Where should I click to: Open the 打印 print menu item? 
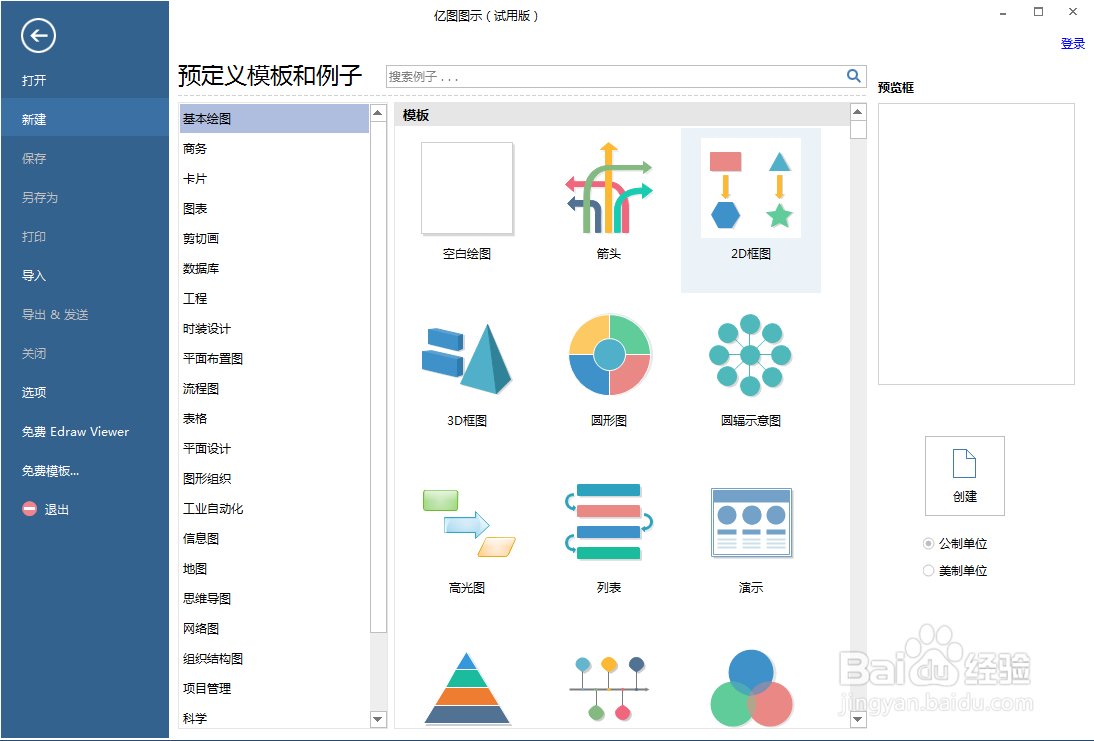84,237
